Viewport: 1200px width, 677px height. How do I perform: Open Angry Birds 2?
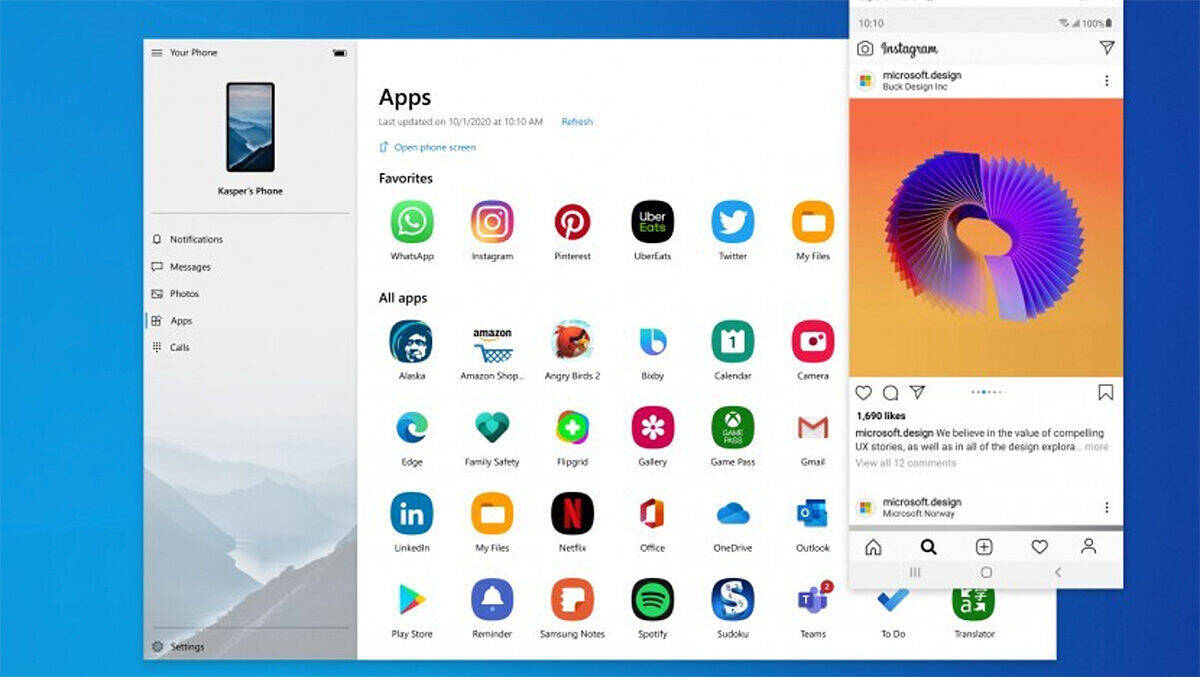tap(572, 341)
